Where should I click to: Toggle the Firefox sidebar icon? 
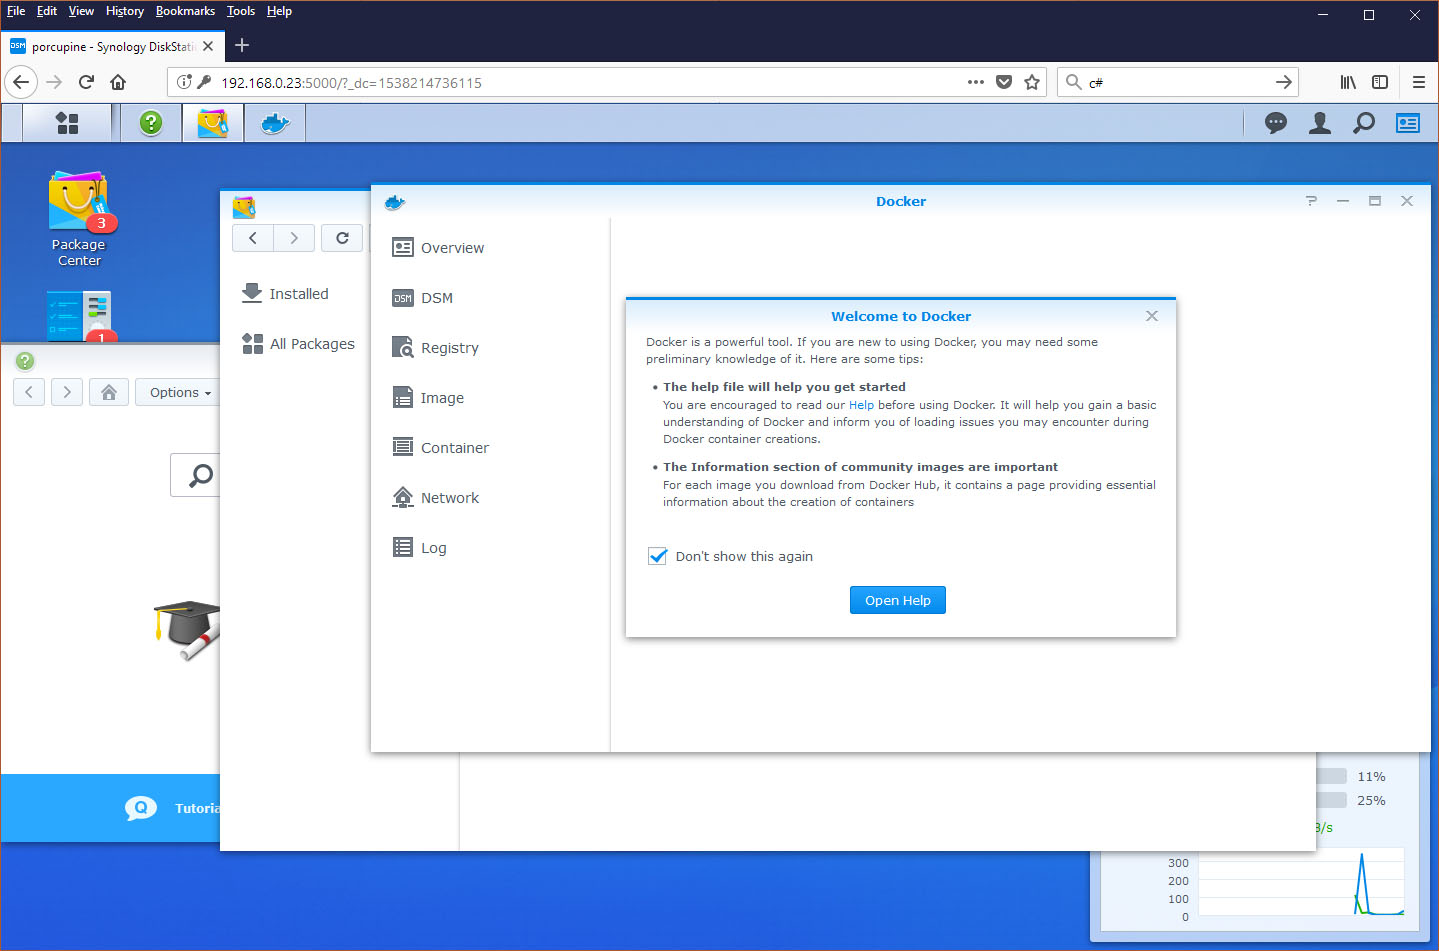point(1380,82)
